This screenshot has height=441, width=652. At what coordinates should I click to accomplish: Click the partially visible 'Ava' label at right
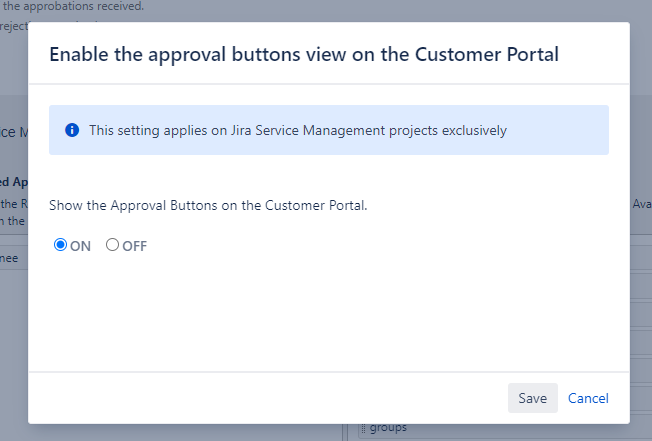tap(641, 203)
